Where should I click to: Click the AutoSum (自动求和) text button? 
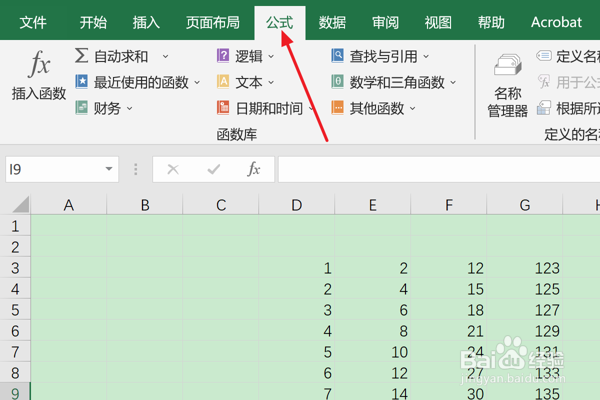click(x=121, y=56)
